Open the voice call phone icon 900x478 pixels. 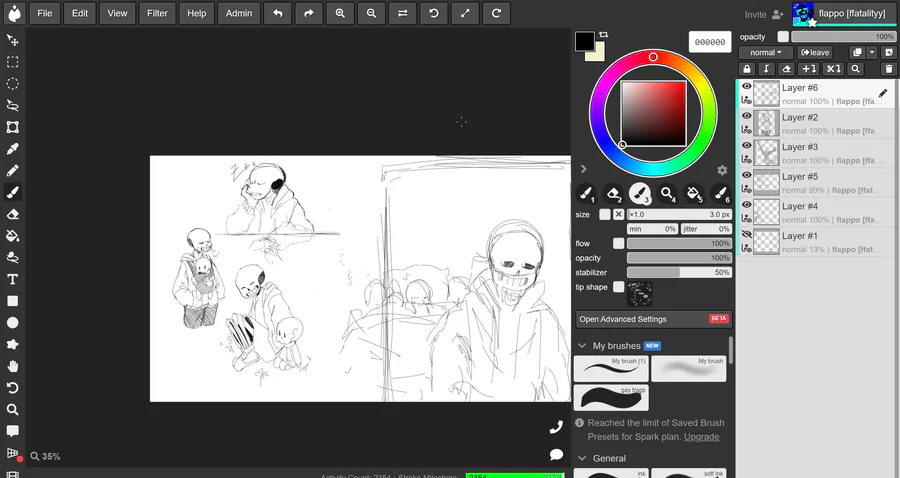pyautogui.click(x=556, y=428)
